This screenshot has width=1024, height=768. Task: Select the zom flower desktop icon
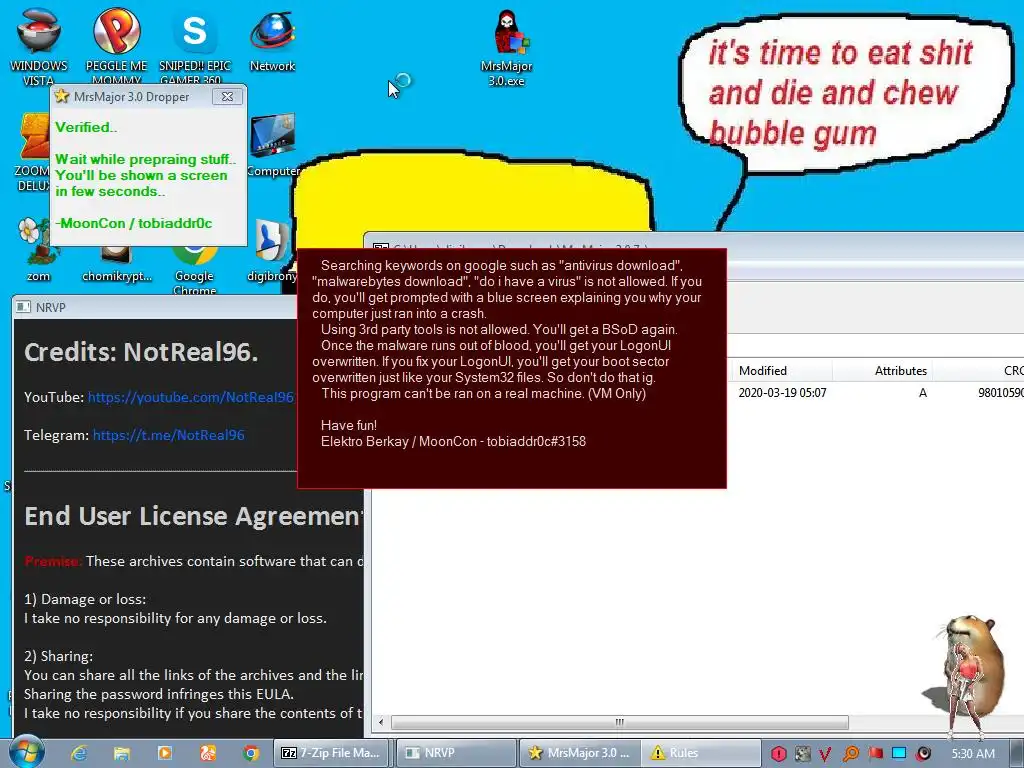(38, 249)
